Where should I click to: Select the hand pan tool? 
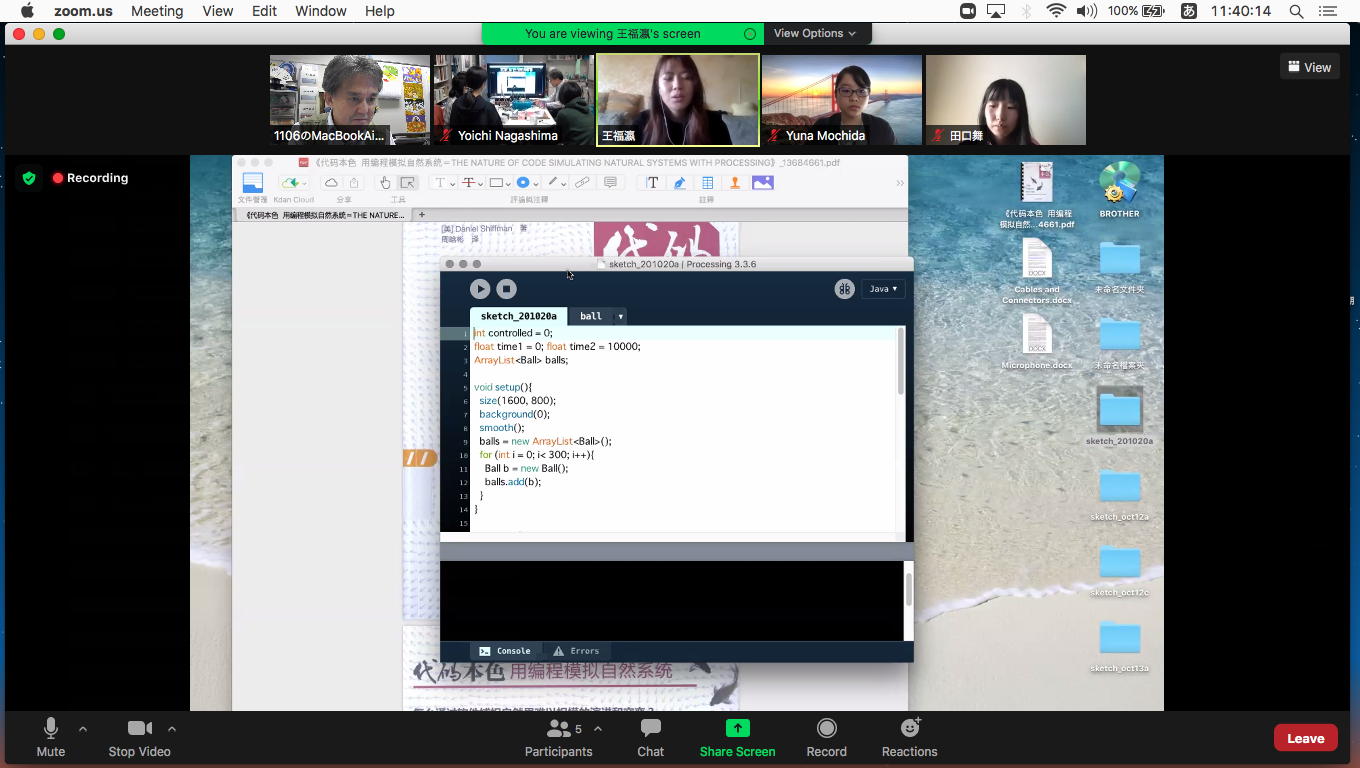[x=386, y=183]
